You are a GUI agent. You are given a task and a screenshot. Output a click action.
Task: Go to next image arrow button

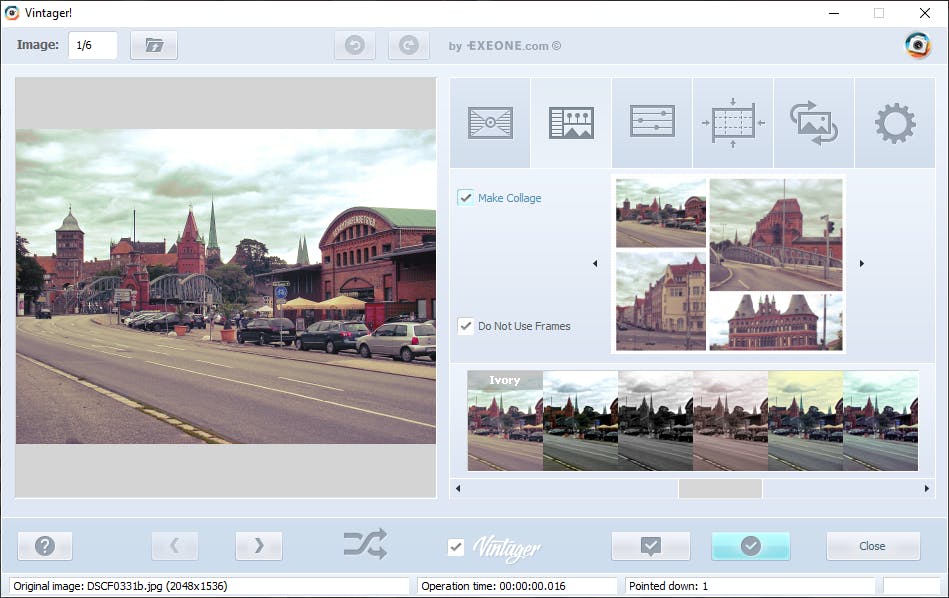click(x=258, y=546)
